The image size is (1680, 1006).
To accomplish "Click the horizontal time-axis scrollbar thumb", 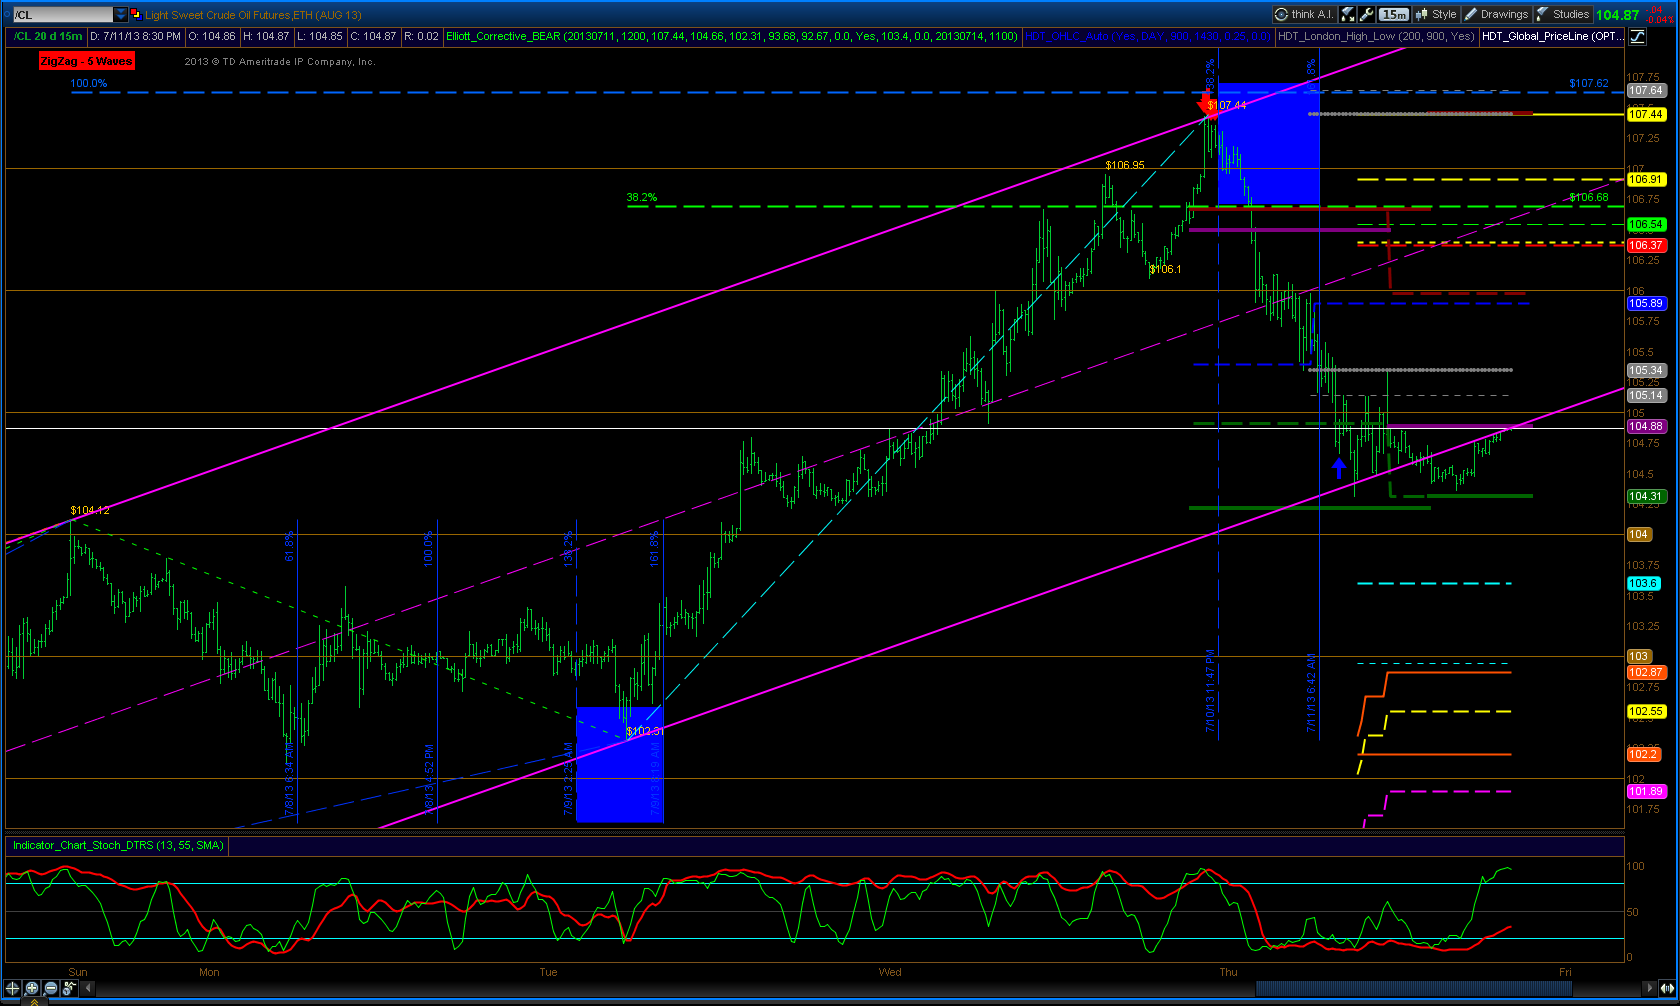I will point(1413,988).
